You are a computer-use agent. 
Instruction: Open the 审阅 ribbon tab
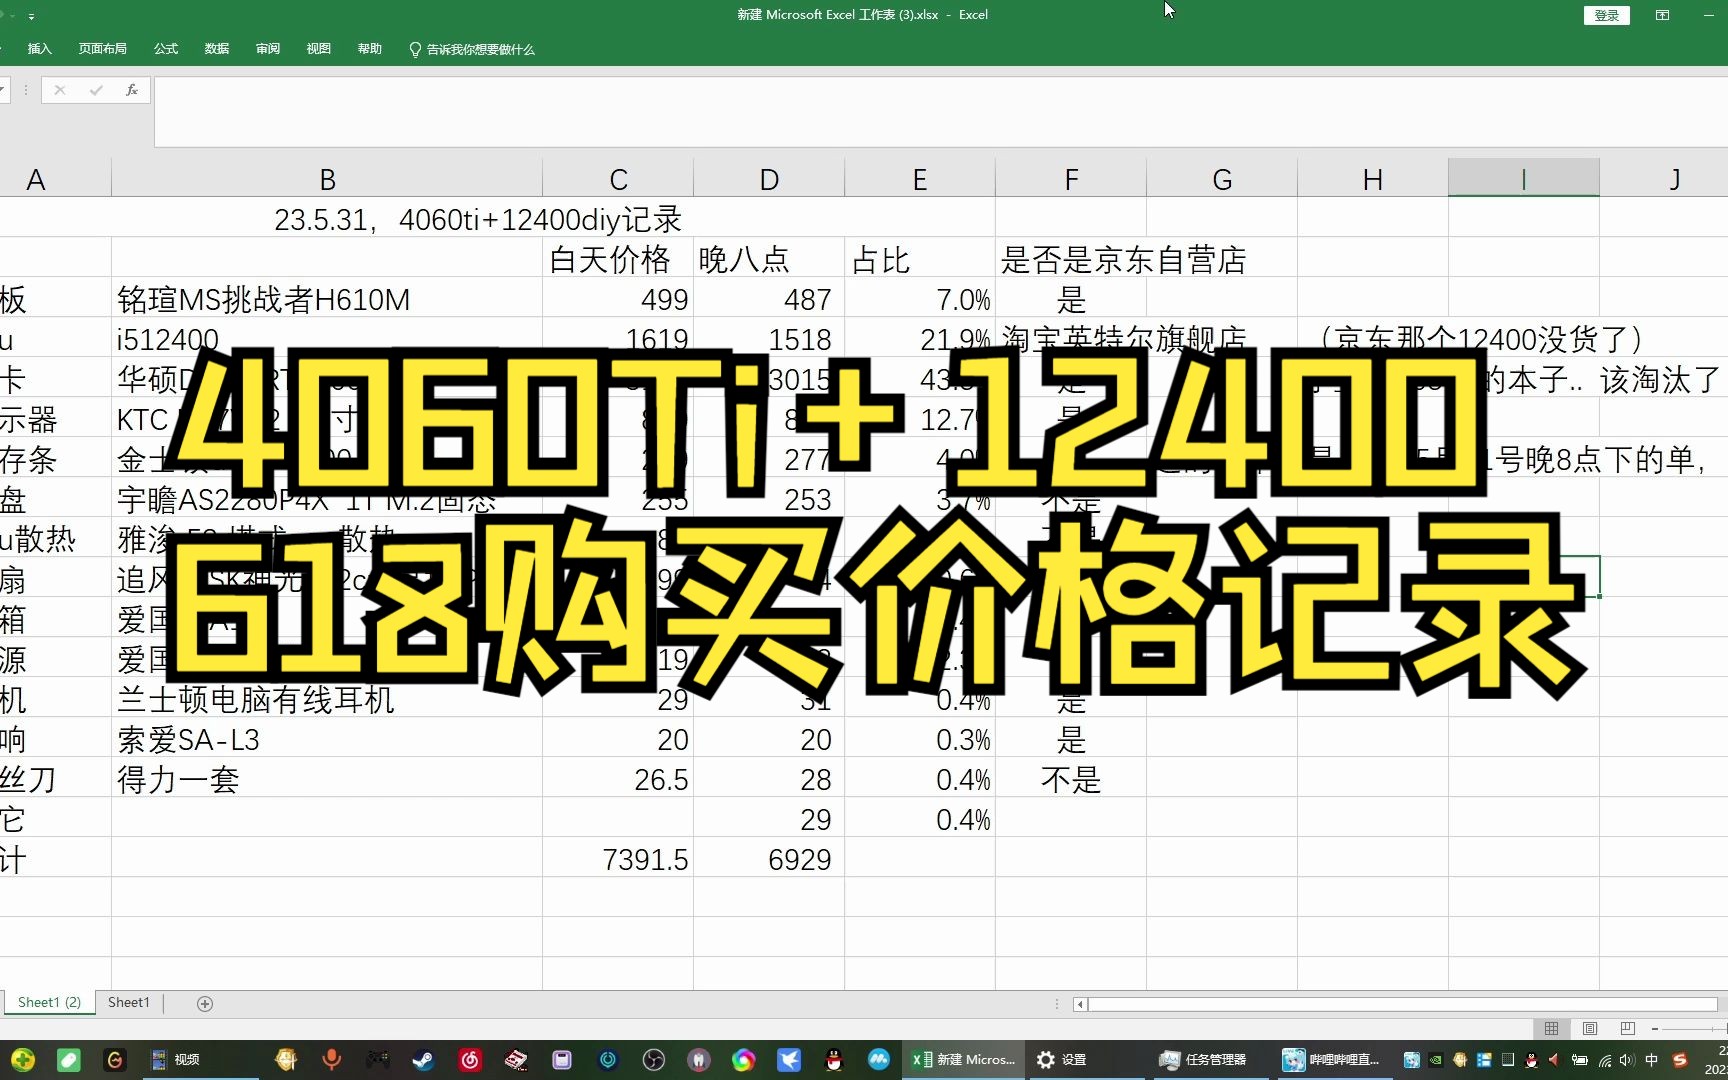(x=268, y=49)
